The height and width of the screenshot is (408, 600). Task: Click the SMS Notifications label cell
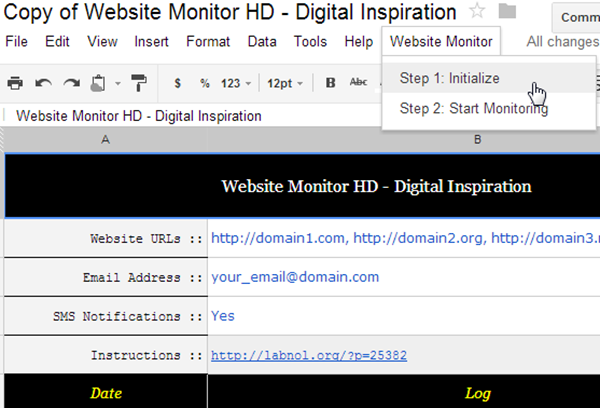(x=106, y=316)
